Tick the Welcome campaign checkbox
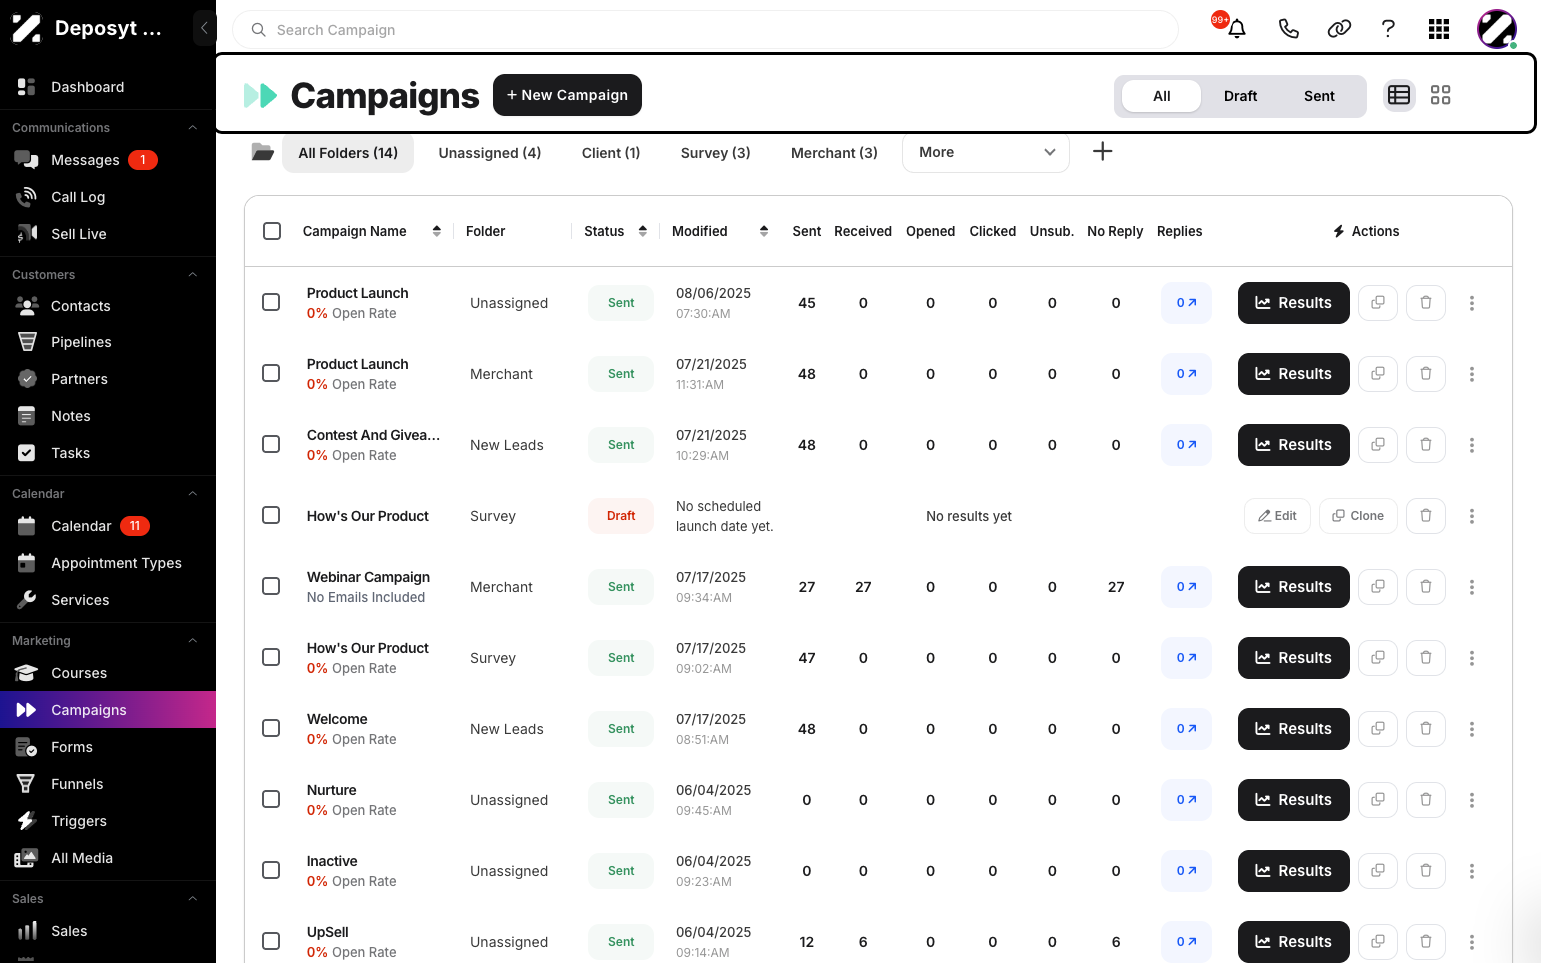Screen dimensions: 1541x963 tap(271, 728)
